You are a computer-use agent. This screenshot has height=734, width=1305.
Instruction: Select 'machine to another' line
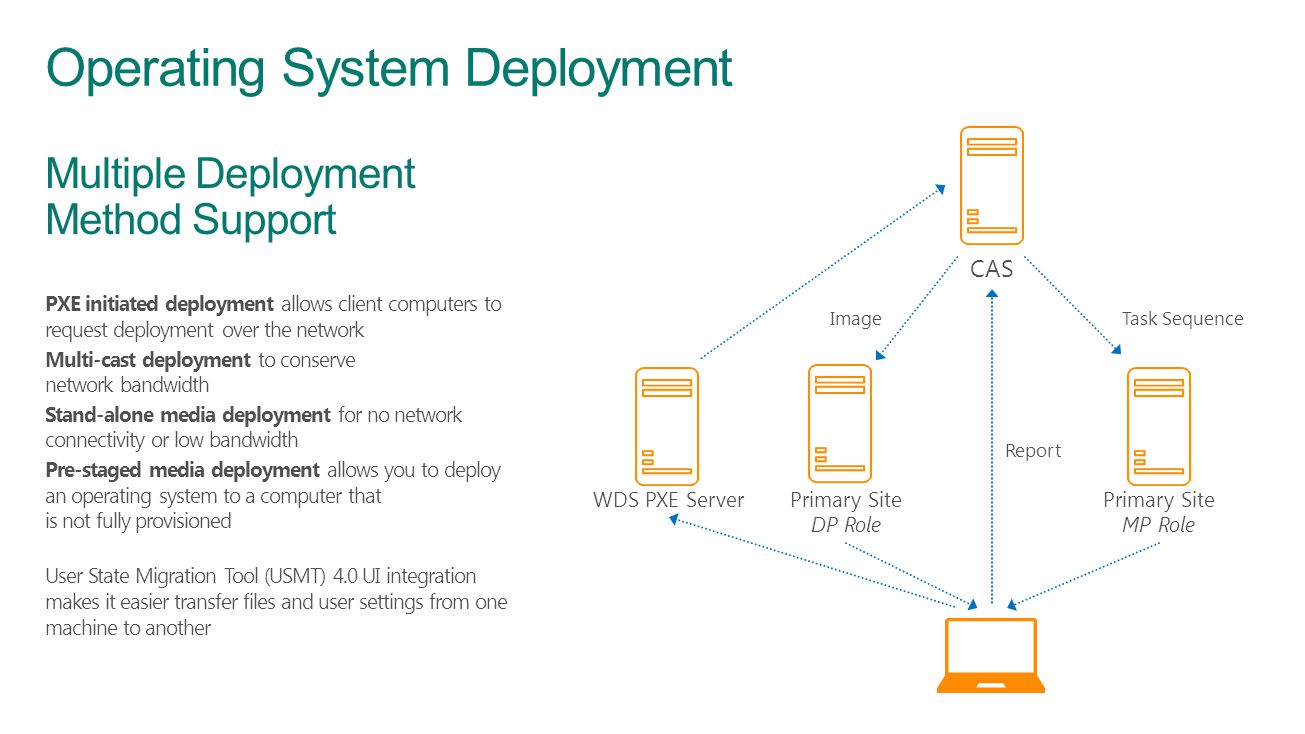[128, 628]
